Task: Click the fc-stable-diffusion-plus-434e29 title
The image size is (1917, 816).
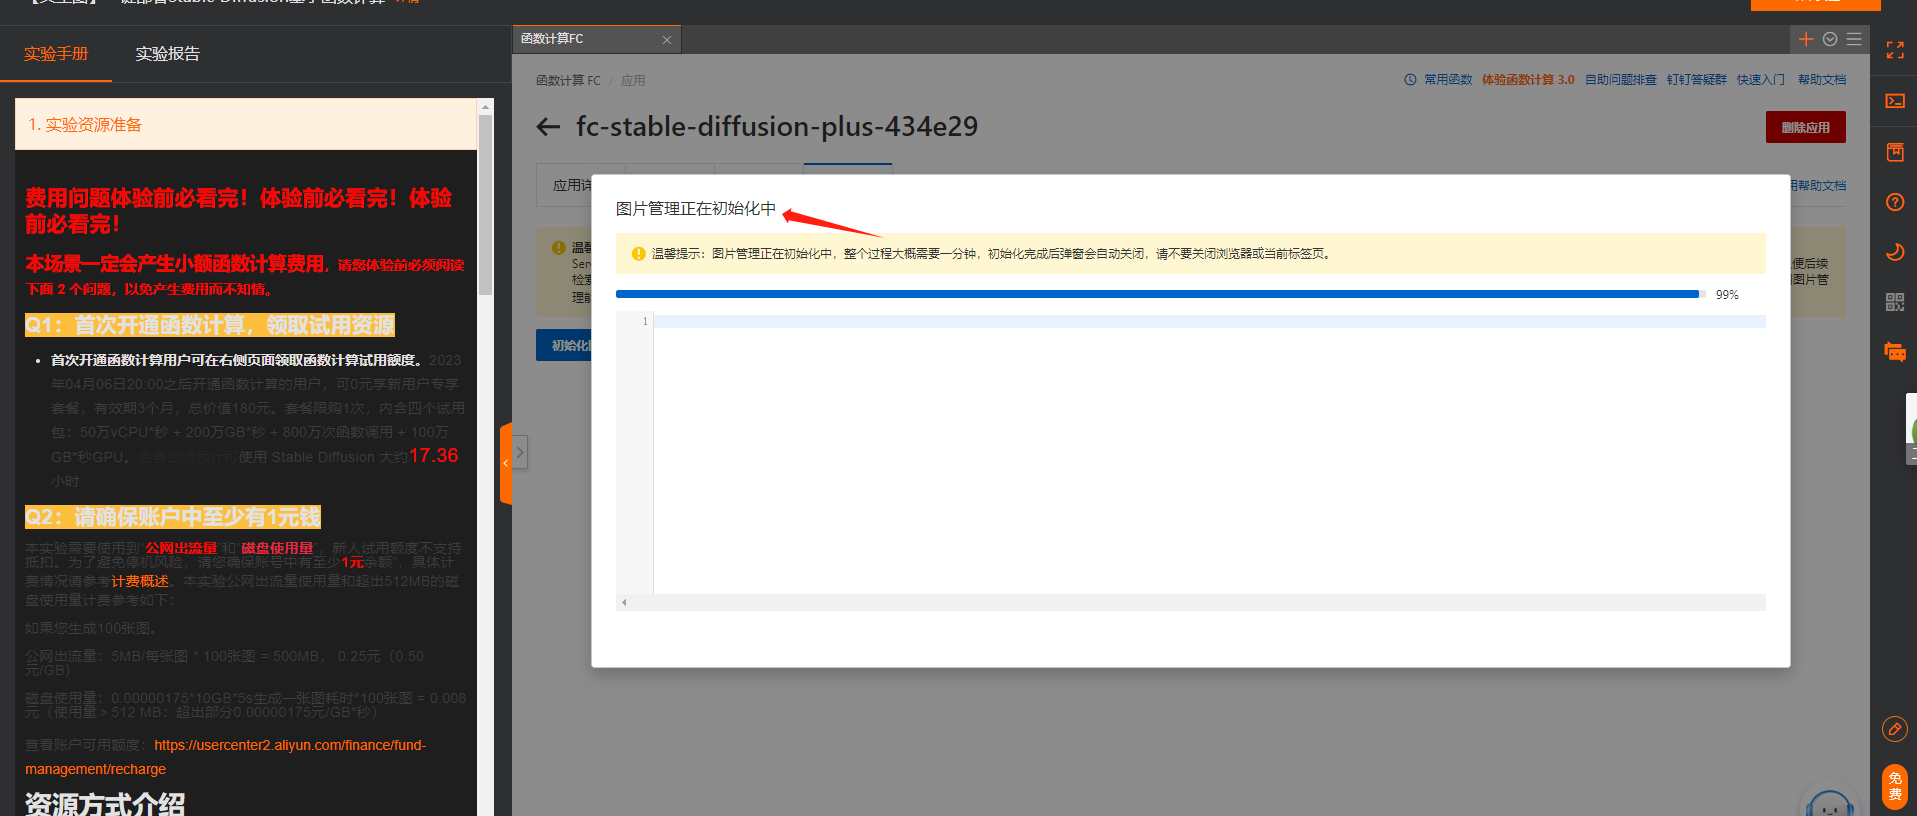Action: [777, 127]
